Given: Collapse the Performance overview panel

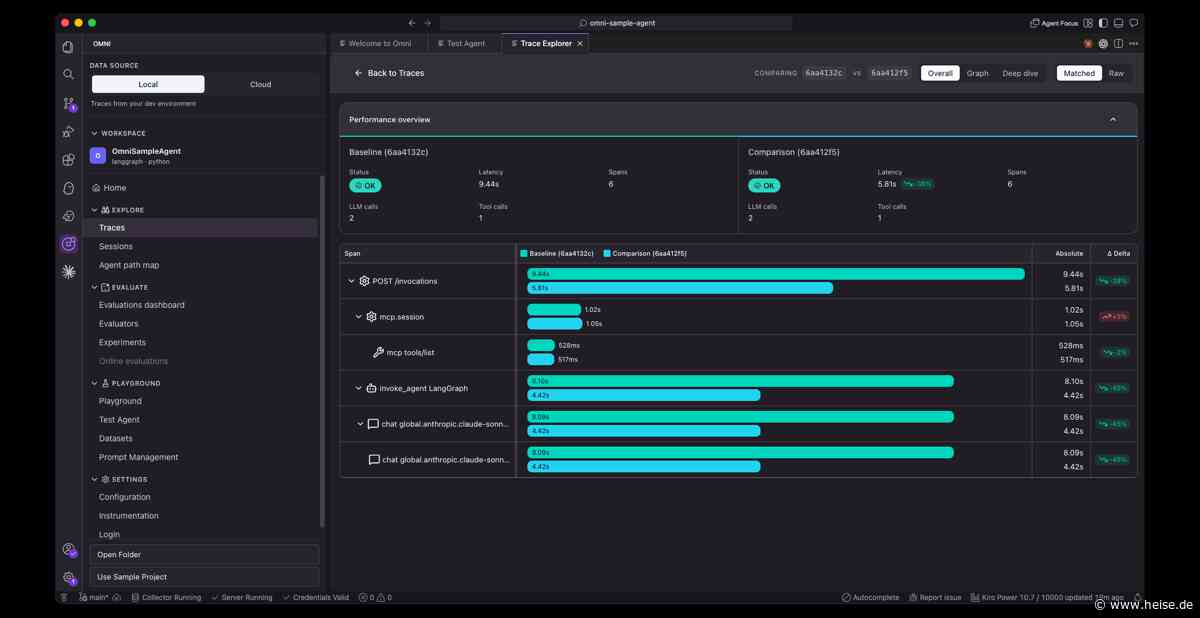Looking at the screenshot, I should click(x=1113, y=119).
